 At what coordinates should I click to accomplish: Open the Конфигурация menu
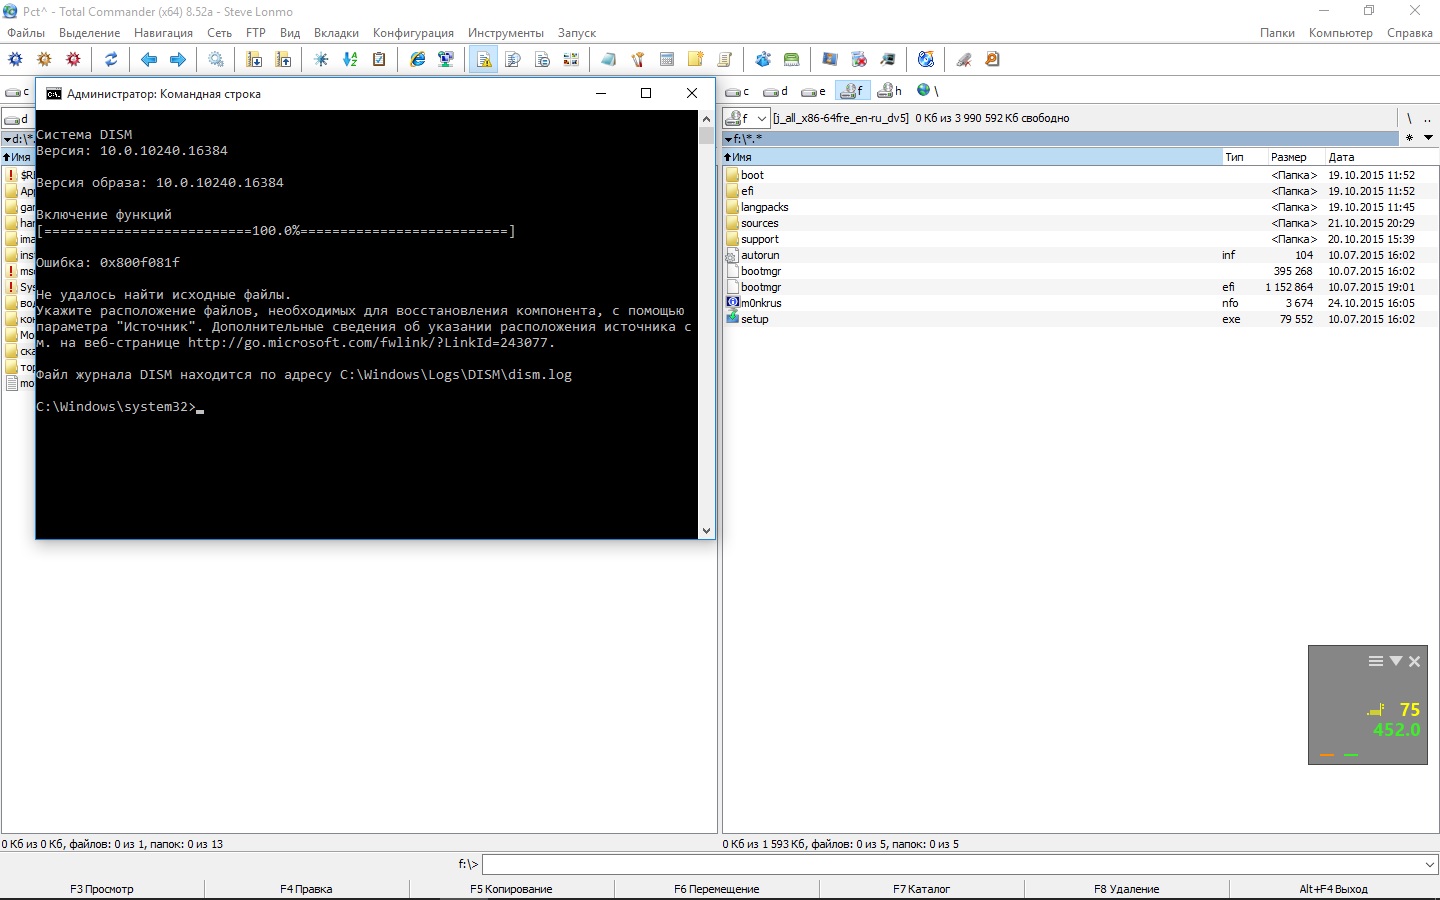pyautogui.click(x=412, y=33)
